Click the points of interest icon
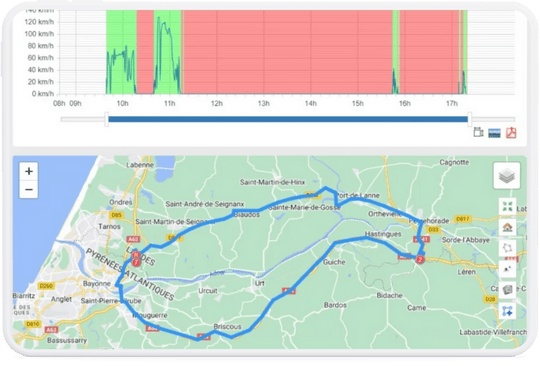Image resolution: width=540 pixels, height=366 pixels. pyautogui.click(x=507, y=269)
